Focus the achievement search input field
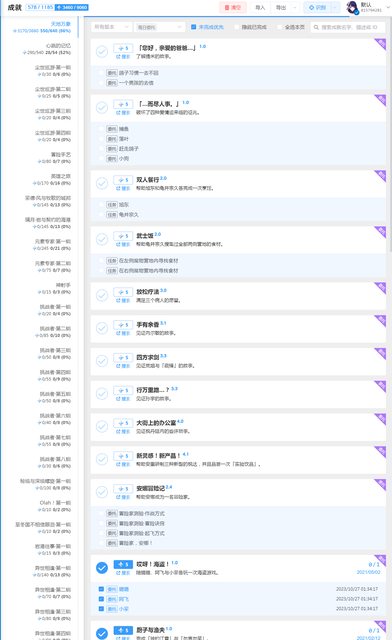 348,27
